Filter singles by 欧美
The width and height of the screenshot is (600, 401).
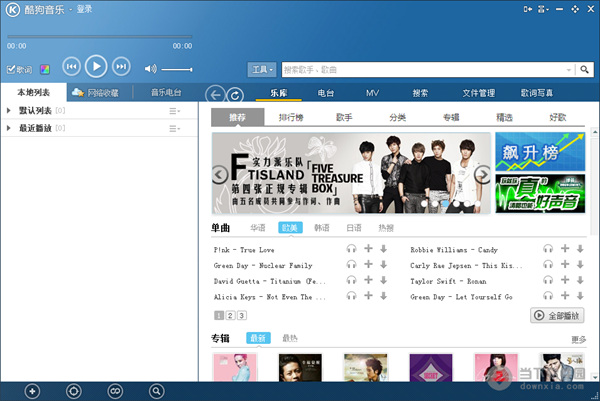click(x=290, y=228)
